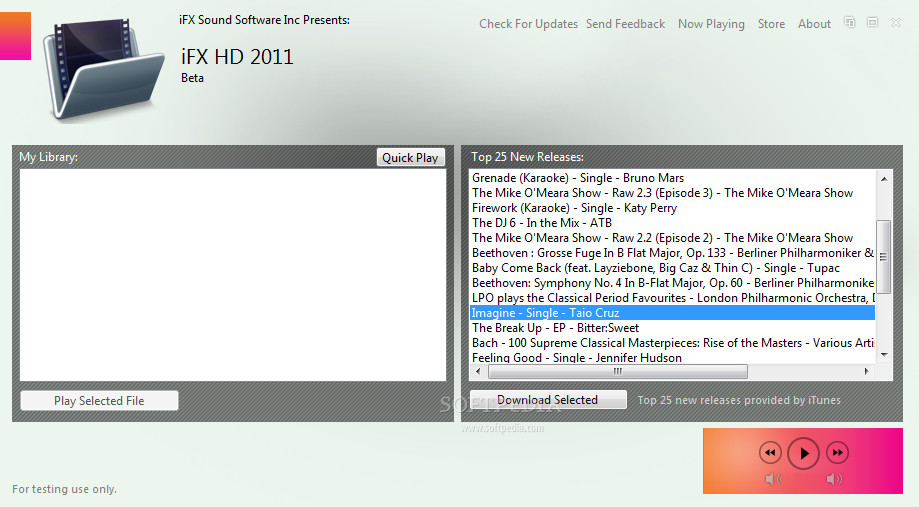Viewport: 919px width, 507px height.
Task: Select Imagine - Single - Taio Cruz
Action: coord(672,313)
